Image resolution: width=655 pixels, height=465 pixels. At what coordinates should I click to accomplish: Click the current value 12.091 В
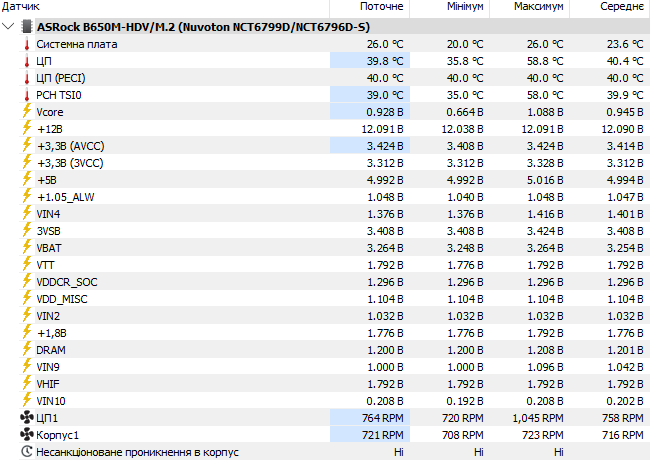coord(382,129)
